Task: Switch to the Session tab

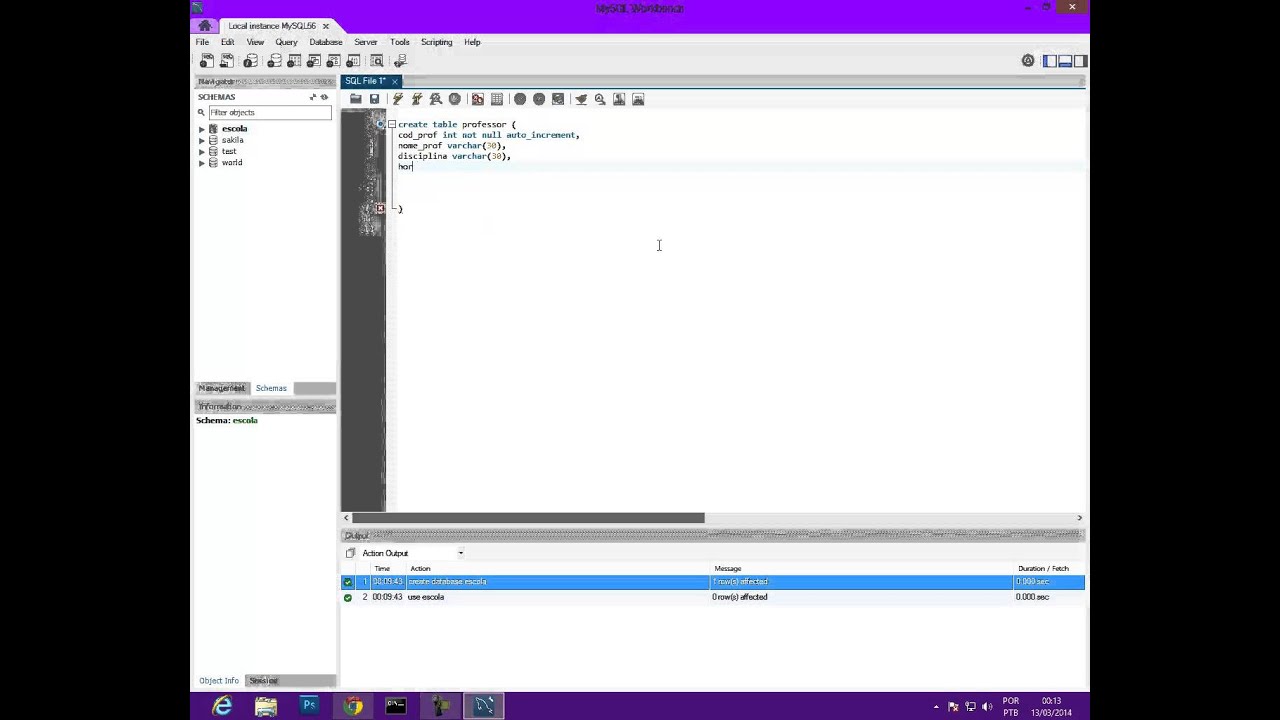Action: click(x=264, y=681)
